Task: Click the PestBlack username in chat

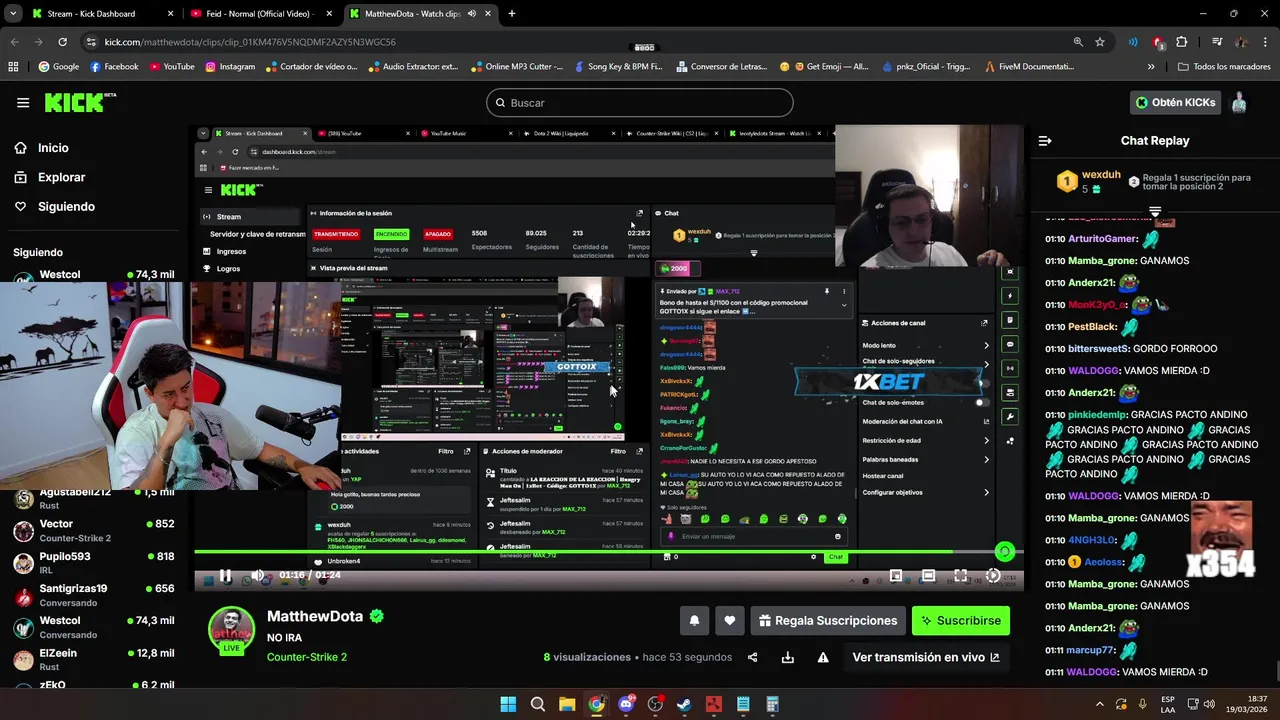Action: click(1092, 327)
